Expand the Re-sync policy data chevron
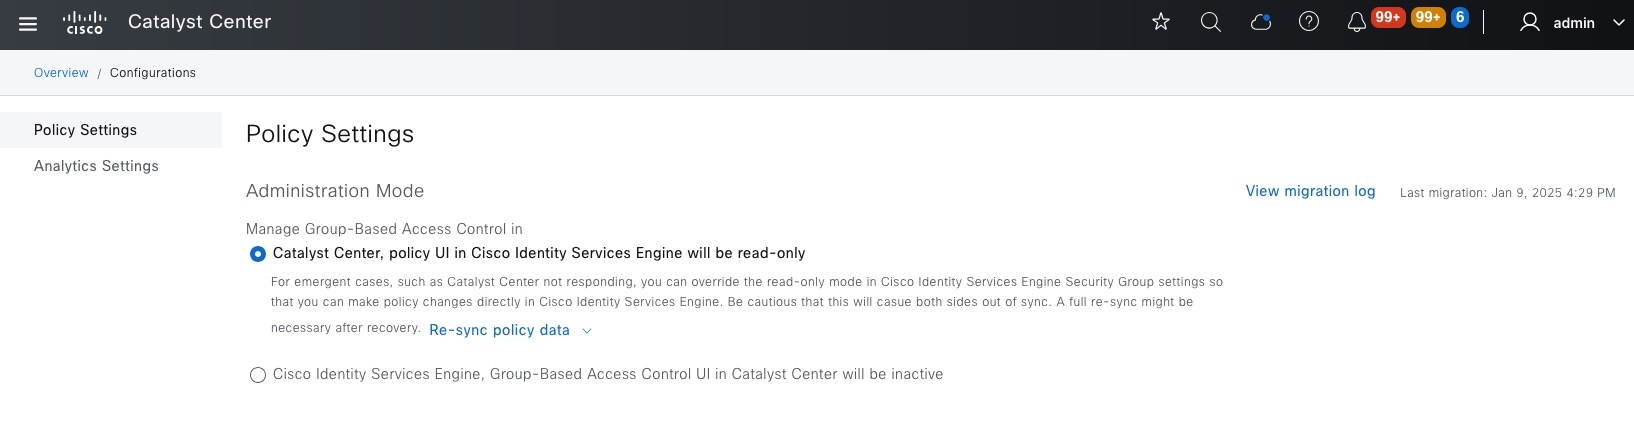This screenshot has height=430, width=1634. pyautogui.click(x=587, y=331)
